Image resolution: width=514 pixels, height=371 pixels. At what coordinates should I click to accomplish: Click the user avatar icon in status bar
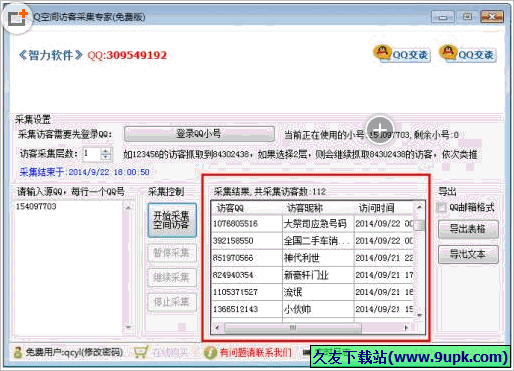click(x=17, y=352)
